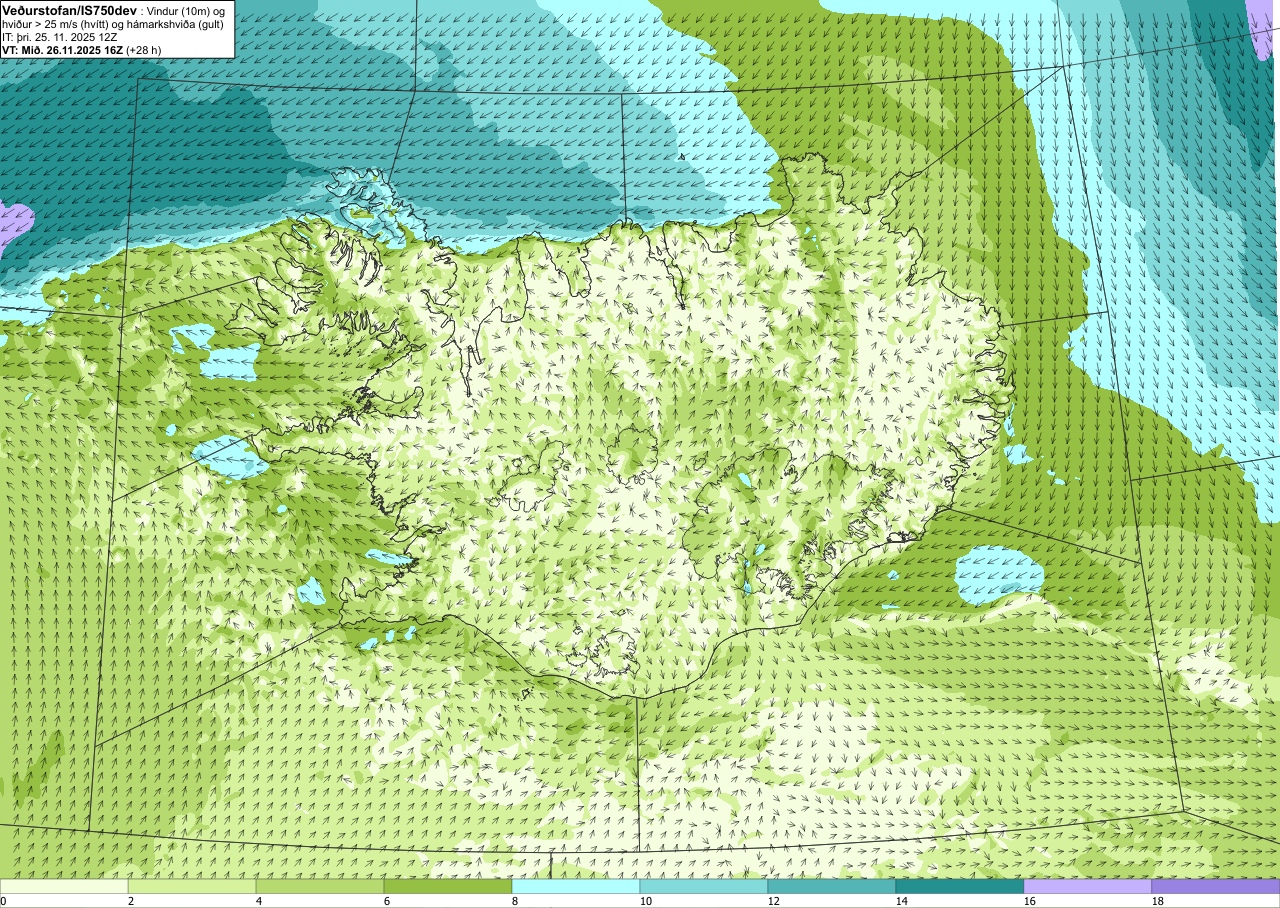Click the '(+28 h)' forecast offset text
Screen dimensions: 1280x908
point(146,49)
